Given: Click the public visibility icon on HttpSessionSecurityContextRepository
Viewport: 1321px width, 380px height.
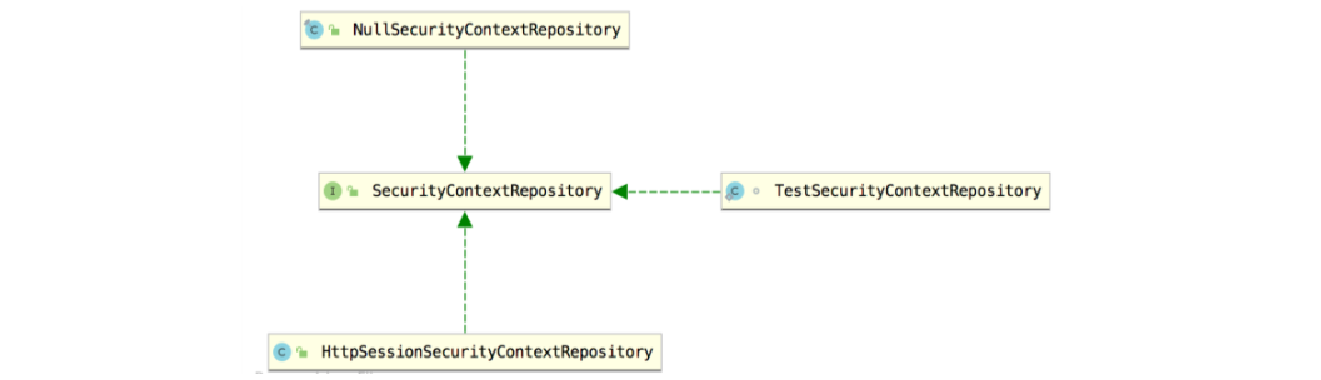Looking at the screenshot, I should (303, 352).
